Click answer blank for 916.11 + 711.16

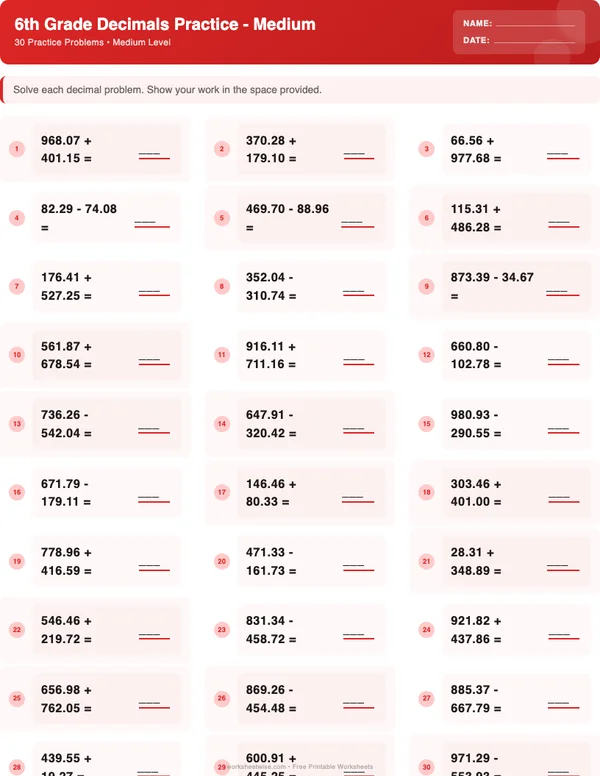(357, 361)
